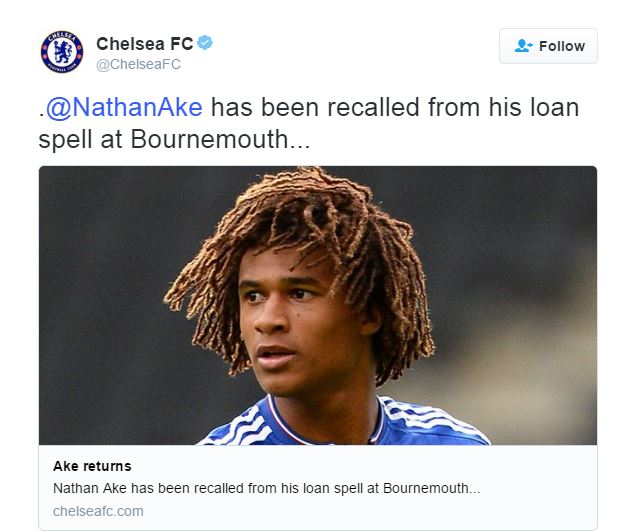Open the "Ake returns" card headline

[x=92, y=466]
